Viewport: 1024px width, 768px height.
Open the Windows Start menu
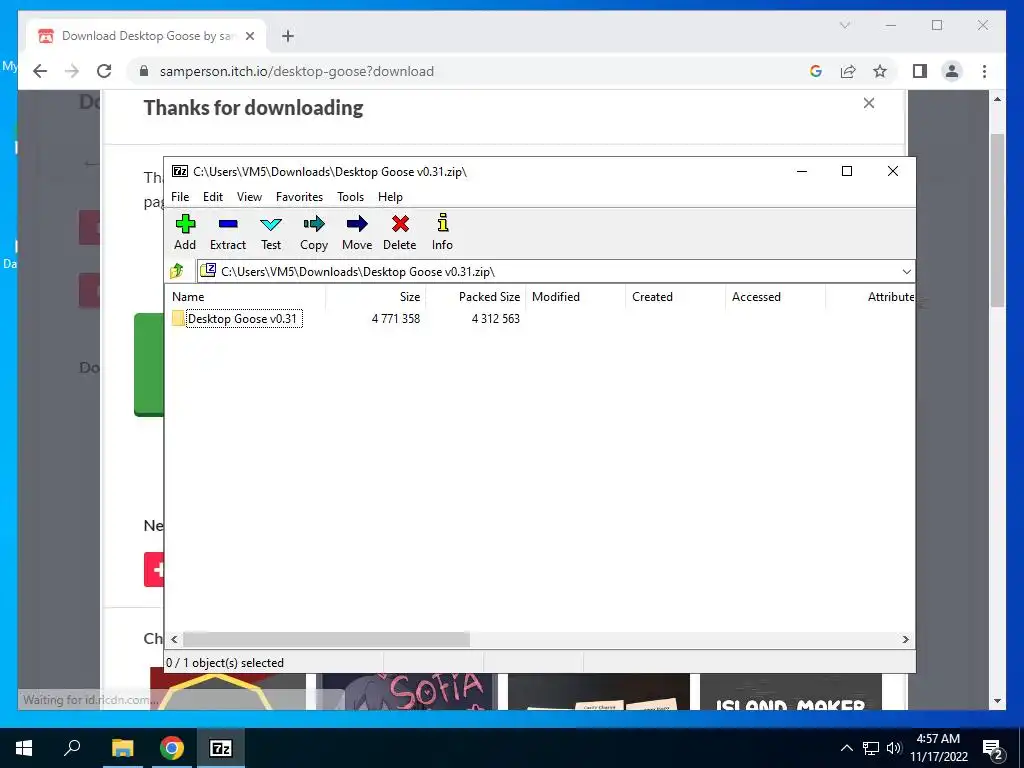pos(24,748)
